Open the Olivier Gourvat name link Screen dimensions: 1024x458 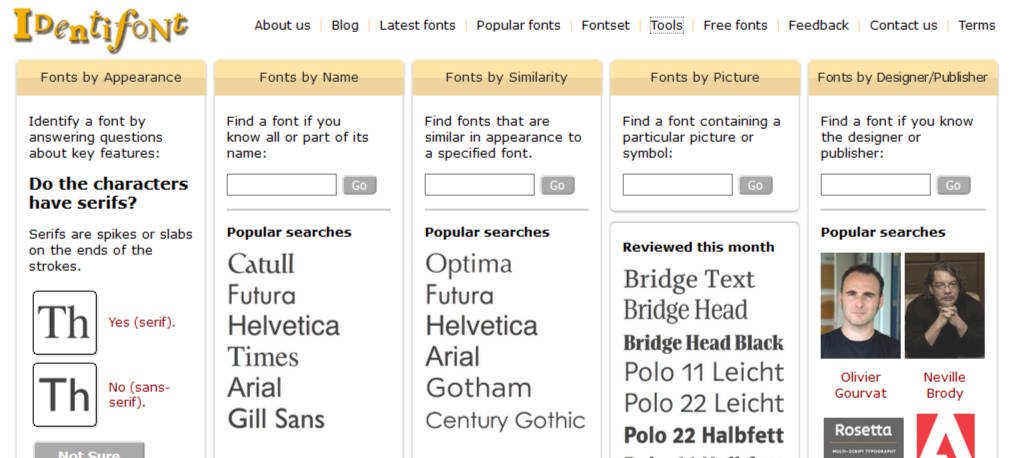click(x=860, y=385)
